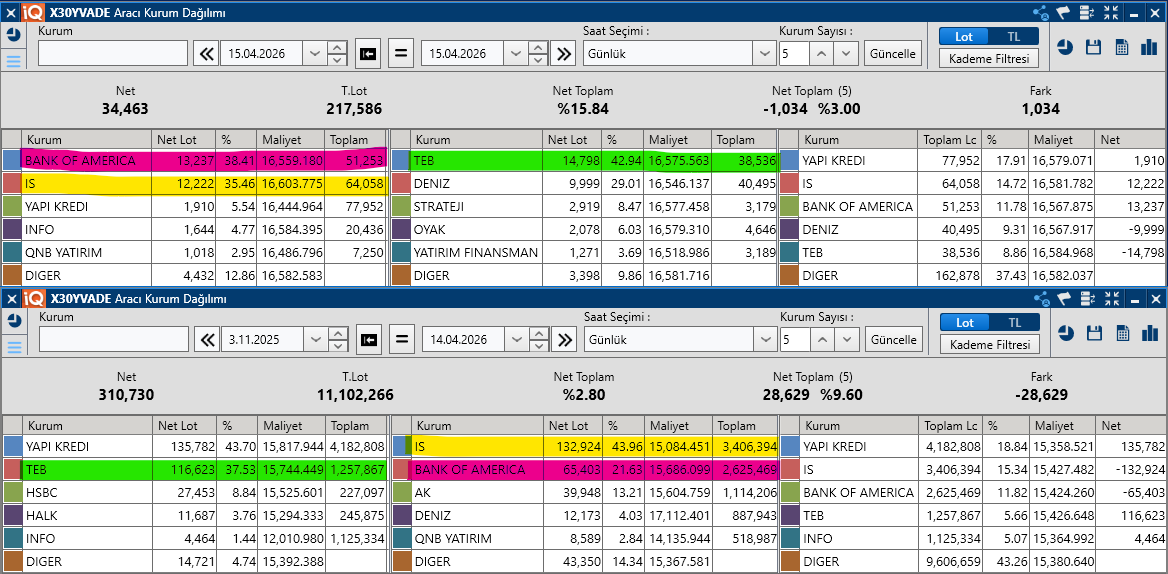Screen dimensions: 1168x574
Task: Open share icon in top window title bar
Action: 1041,13
